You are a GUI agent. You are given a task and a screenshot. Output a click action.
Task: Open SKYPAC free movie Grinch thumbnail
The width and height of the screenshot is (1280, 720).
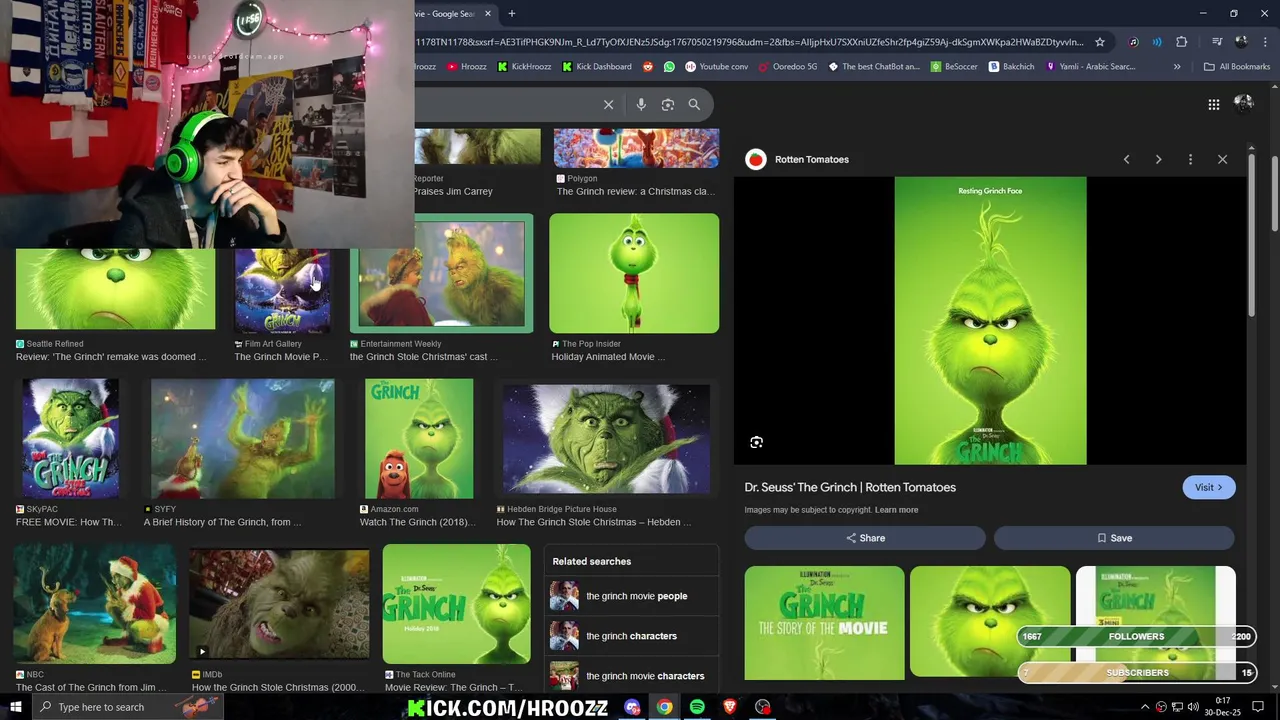click(x=70, y=438)
